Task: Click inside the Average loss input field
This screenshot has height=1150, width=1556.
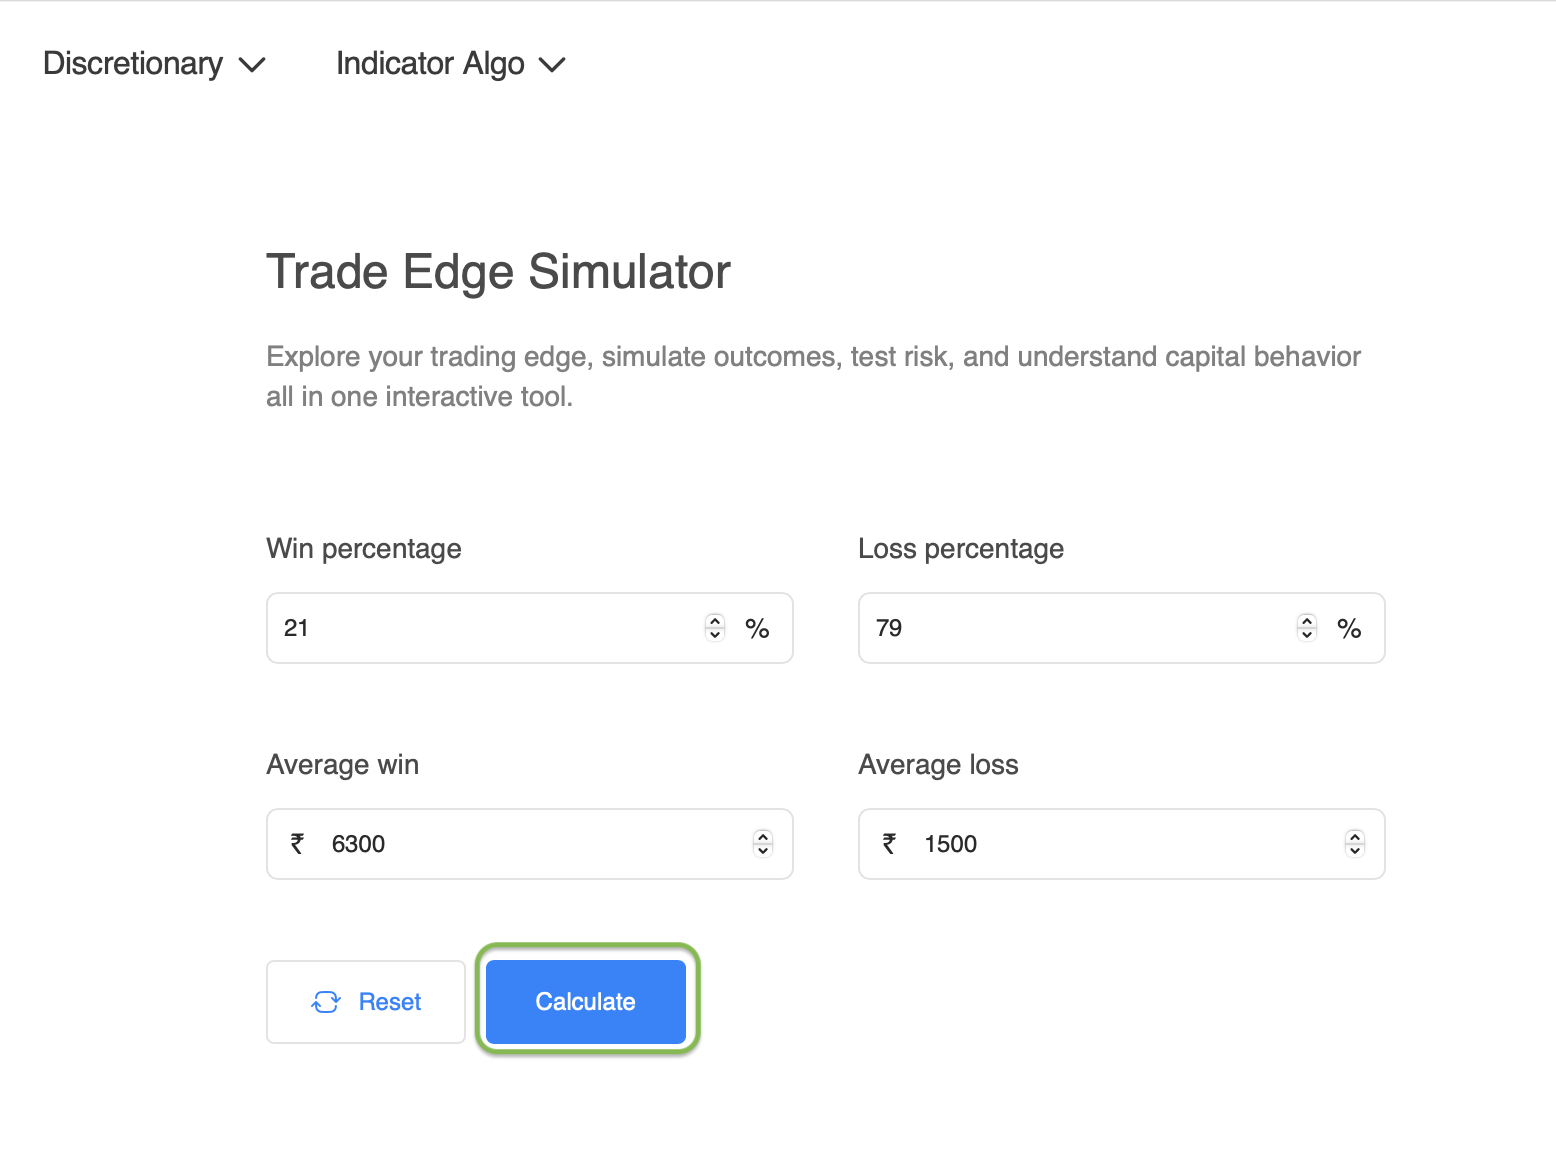Action: click(x=1050, y=844)
